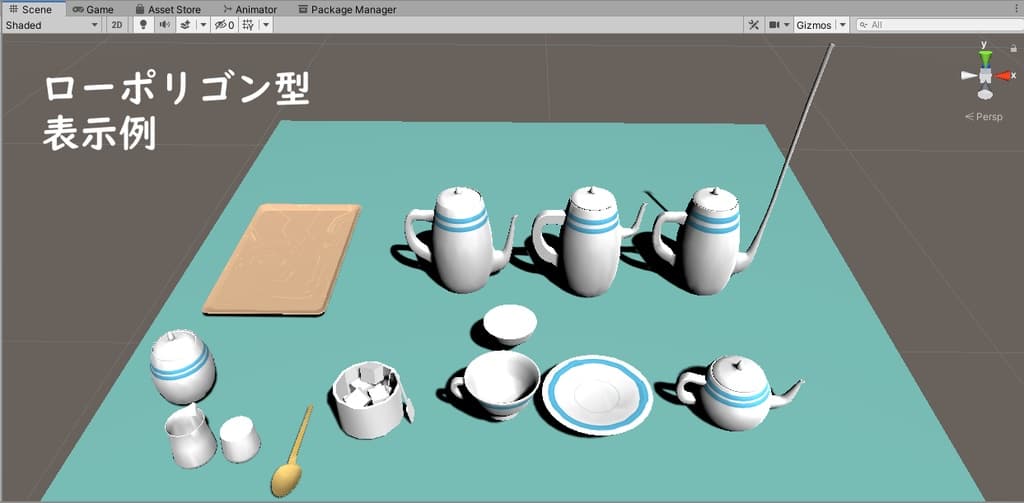Toggle Persp projection label
The image size is (1024, 503).
coord(984,117)
